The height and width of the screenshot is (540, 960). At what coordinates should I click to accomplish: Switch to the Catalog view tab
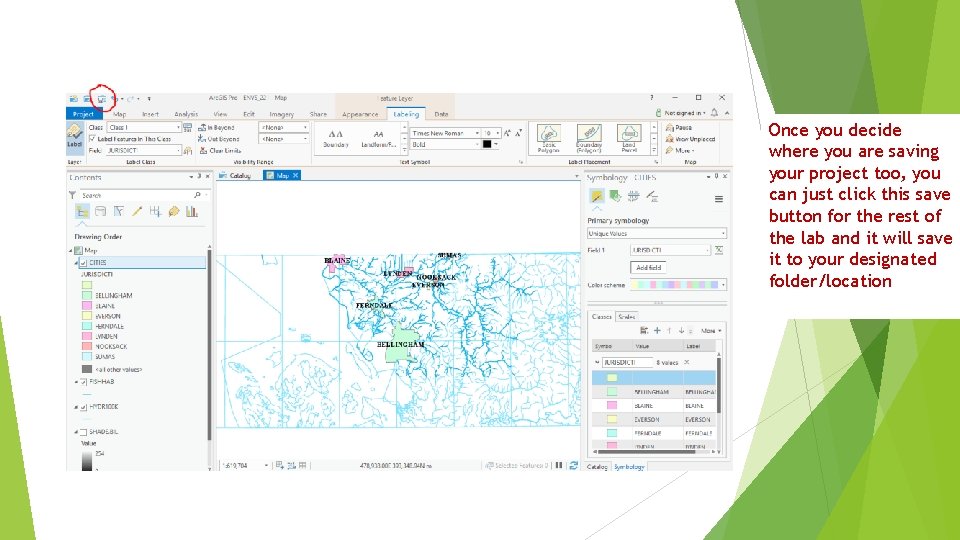(236, 176)
